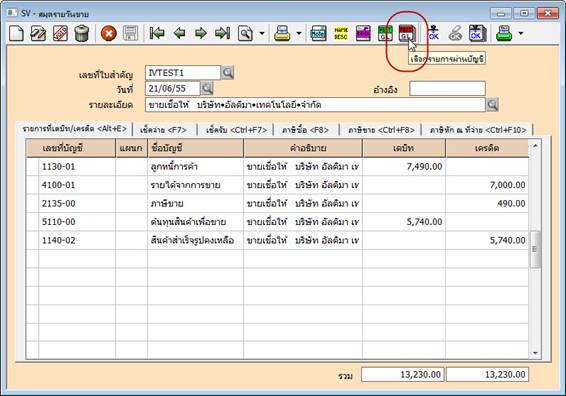Print with the green printer icon
Viewport: 566px width, 396px height.
pos(504,34)
